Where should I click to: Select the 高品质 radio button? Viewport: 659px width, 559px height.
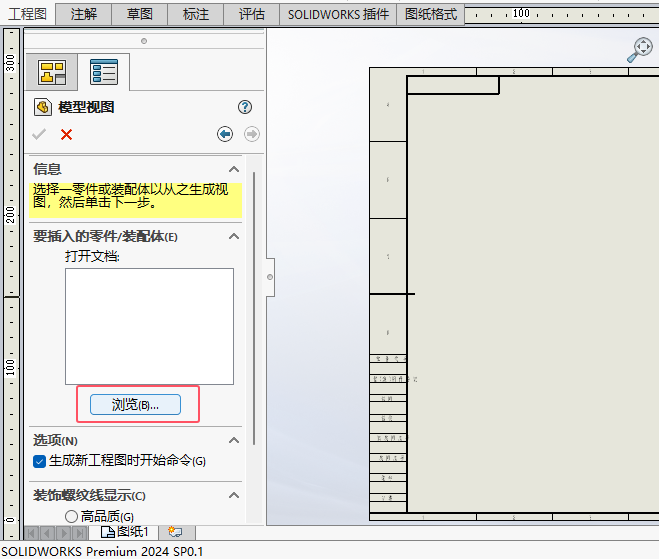[71, 516]
